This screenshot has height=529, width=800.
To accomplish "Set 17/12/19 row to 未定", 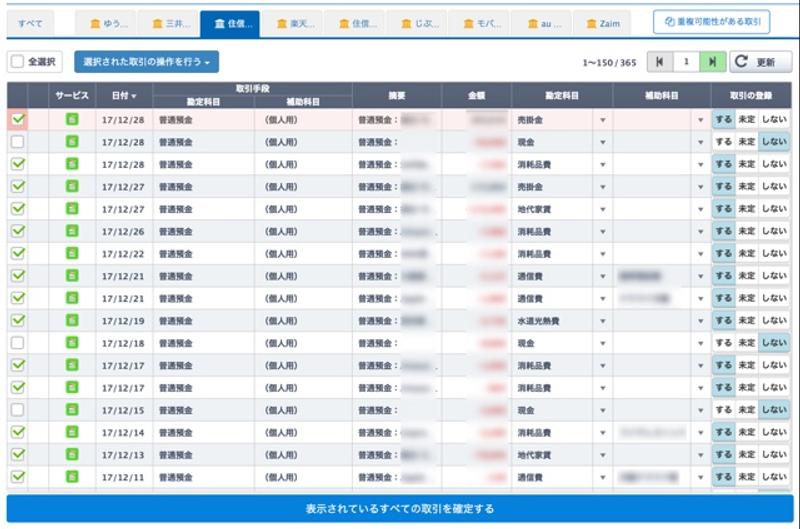I will [x=746, y=320].
